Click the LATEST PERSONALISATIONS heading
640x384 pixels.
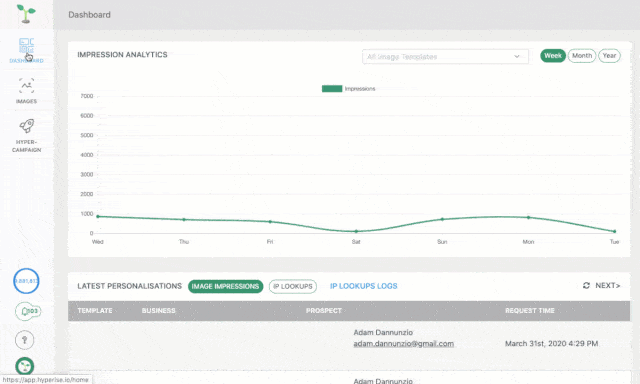[129, 286]
